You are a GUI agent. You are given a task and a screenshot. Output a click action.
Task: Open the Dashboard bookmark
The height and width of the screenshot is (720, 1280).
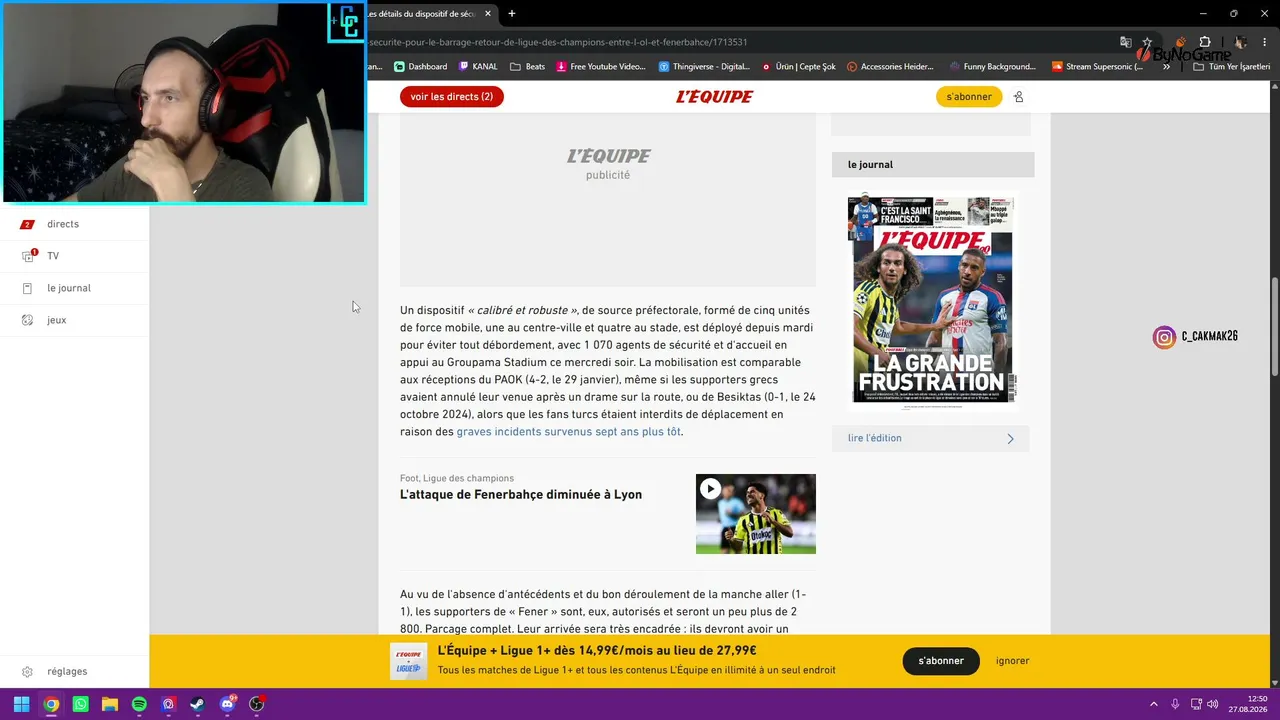[420, 67]
